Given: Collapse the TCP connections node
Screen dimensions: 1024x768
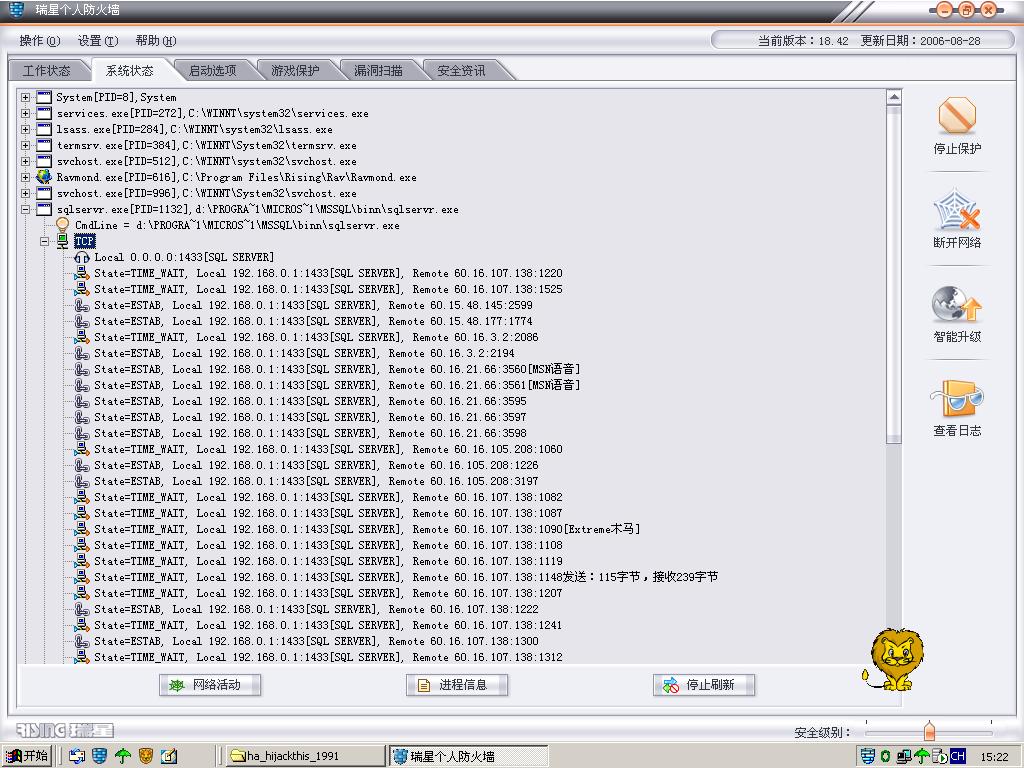Looking at the screenshot, I should pyautogui.click(x=44, y=241).
